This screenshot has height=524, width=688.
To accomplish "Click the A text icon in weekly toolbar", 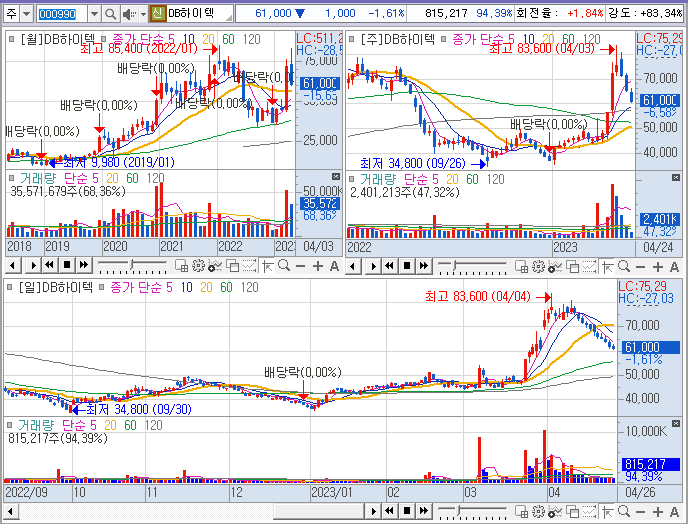I will [x=674, y=266].
